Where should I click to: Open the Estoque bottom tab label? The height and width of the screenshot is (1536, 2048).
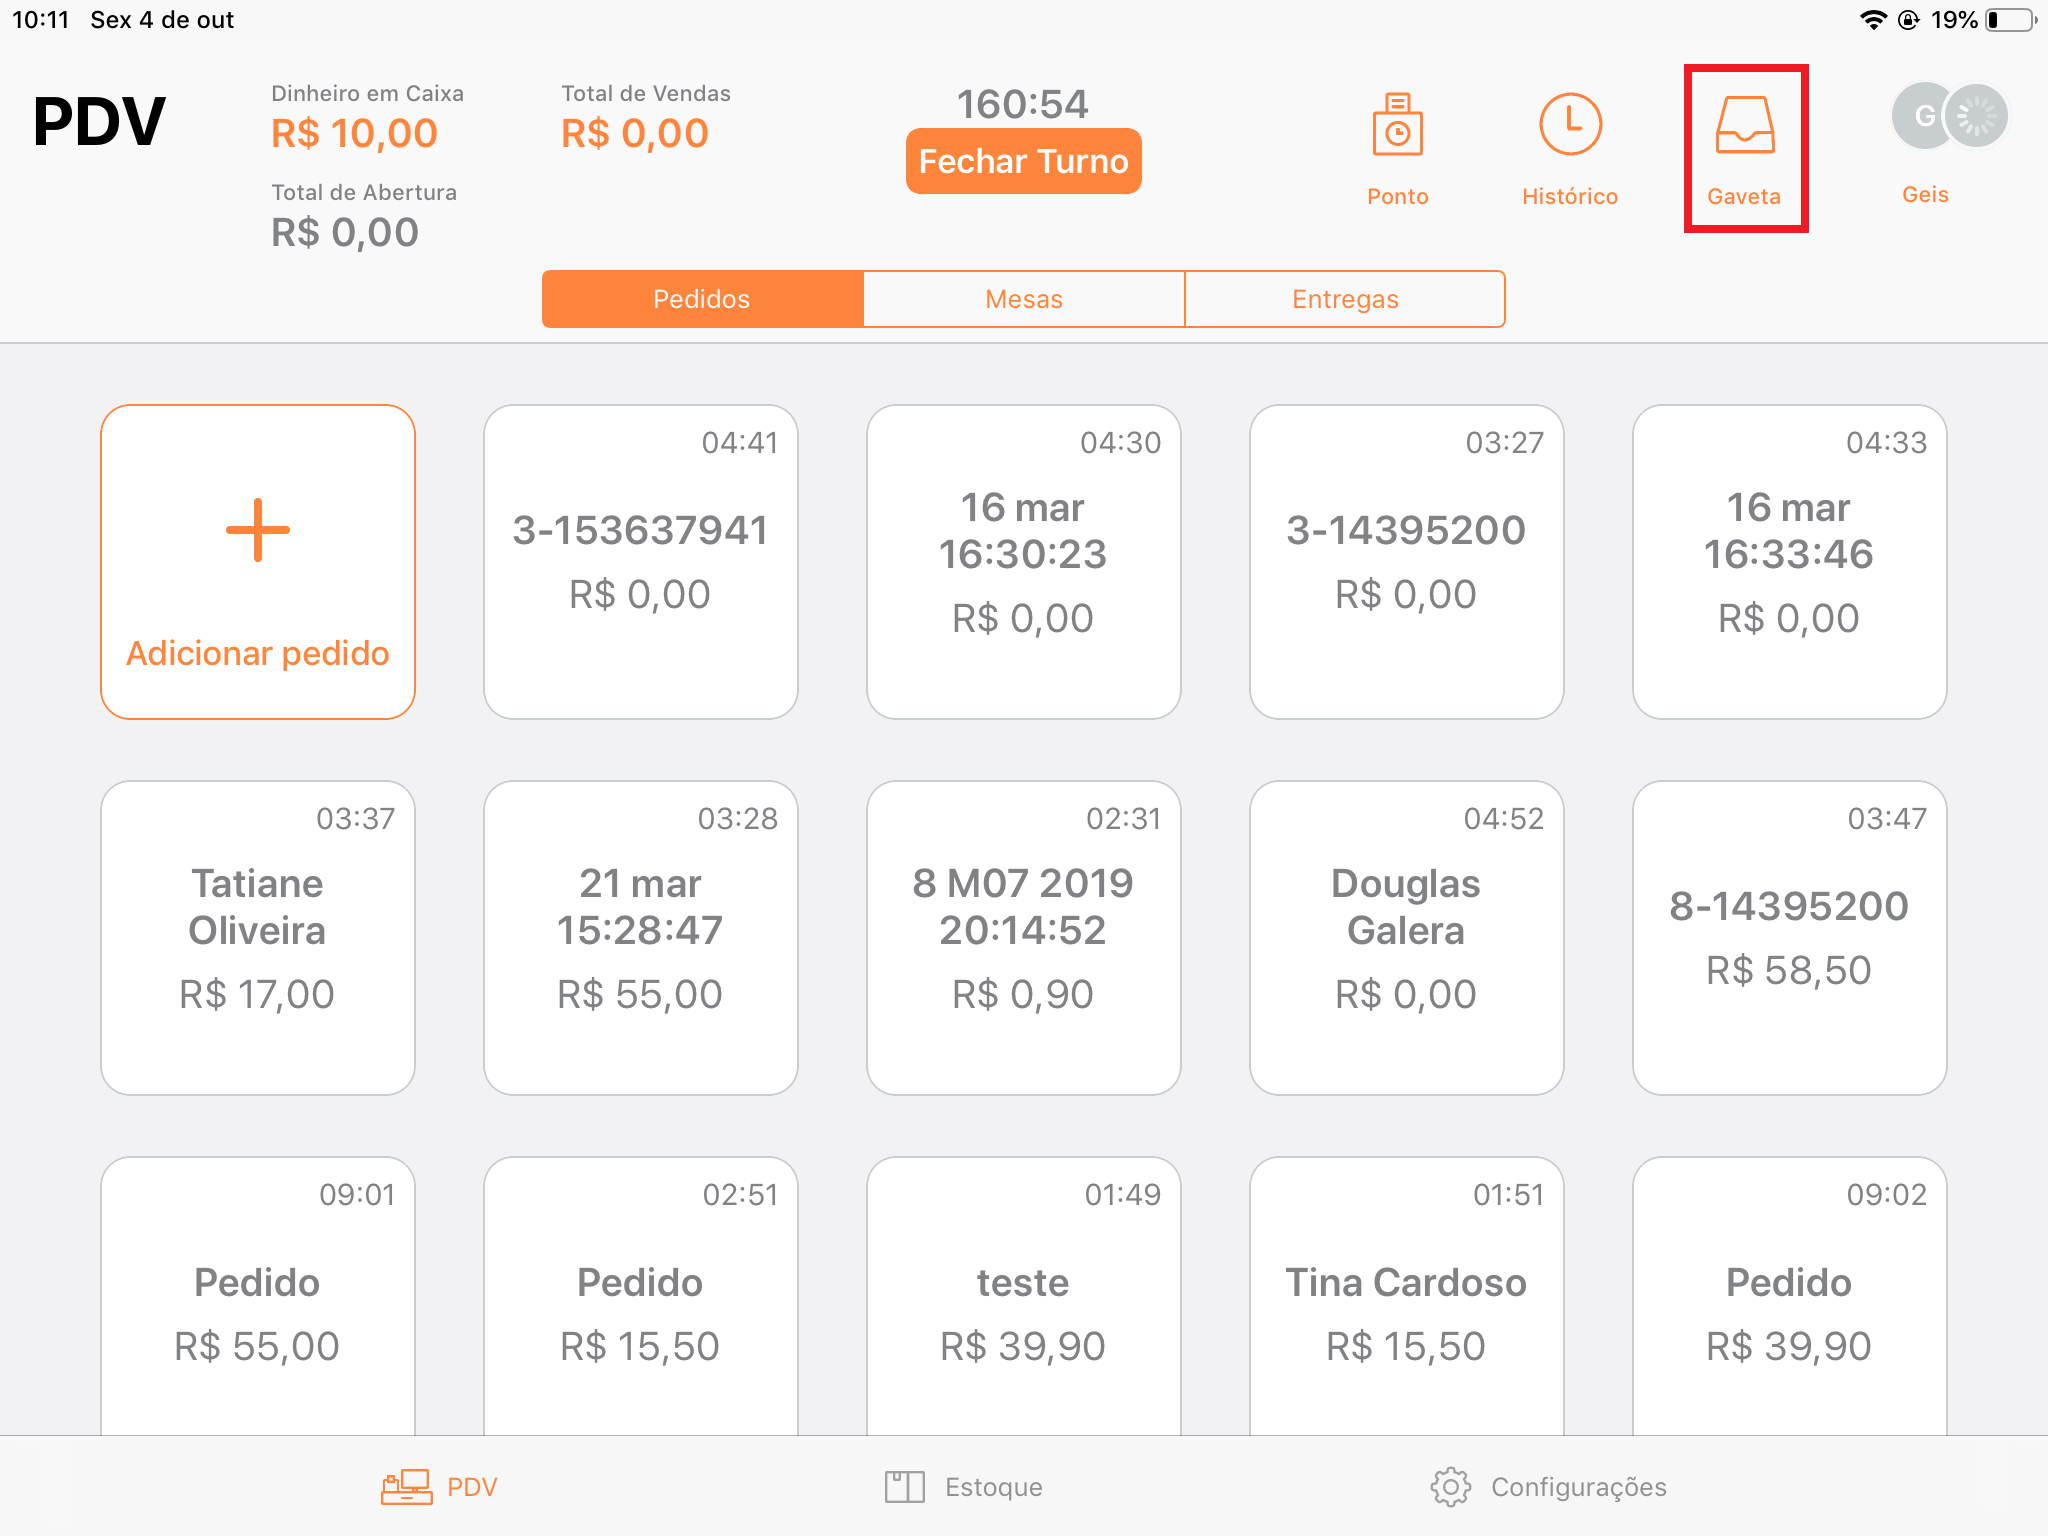pos(994,1487)
